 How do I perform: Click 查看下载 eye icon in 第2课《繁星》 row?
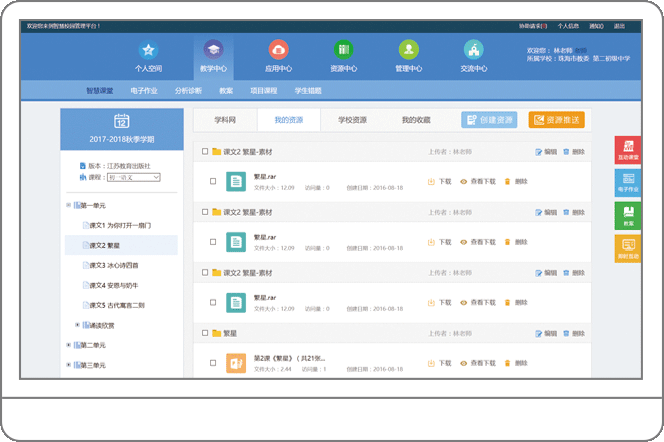coord(463,363)
